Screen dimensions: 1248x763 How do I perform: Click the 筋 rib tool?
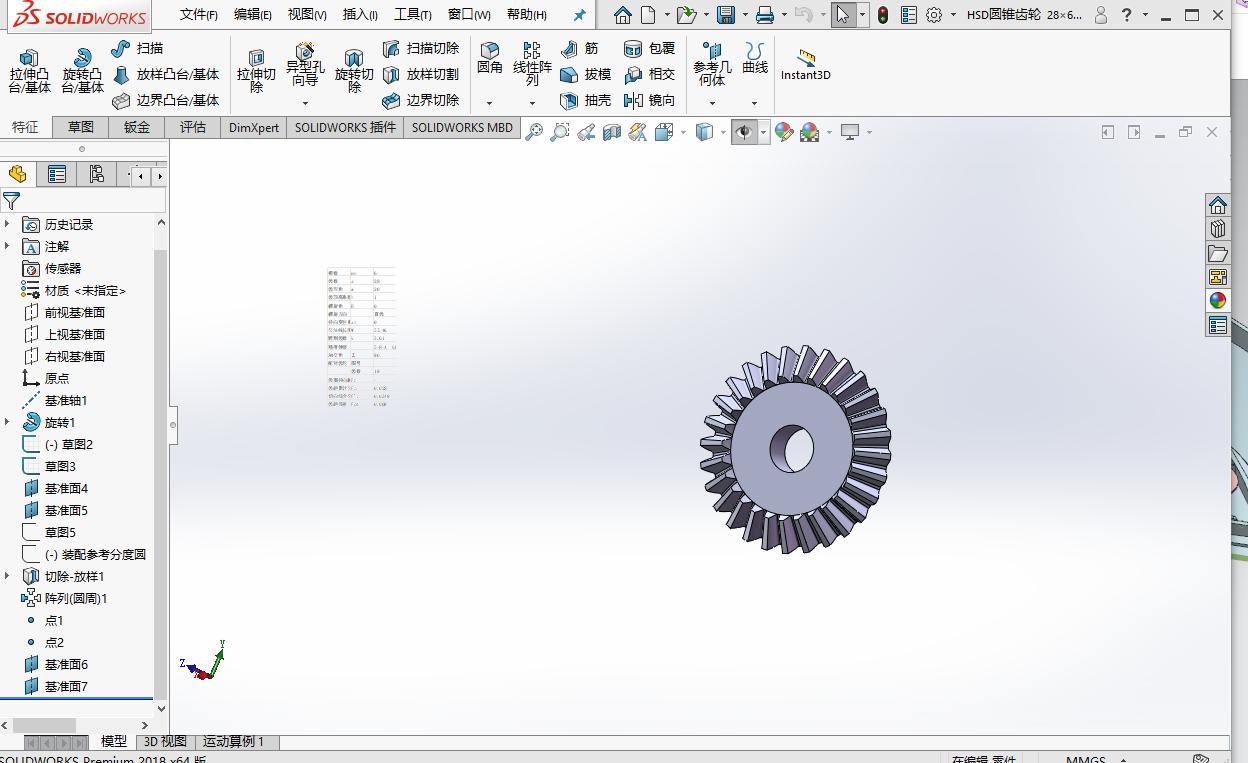pos(580,48)
